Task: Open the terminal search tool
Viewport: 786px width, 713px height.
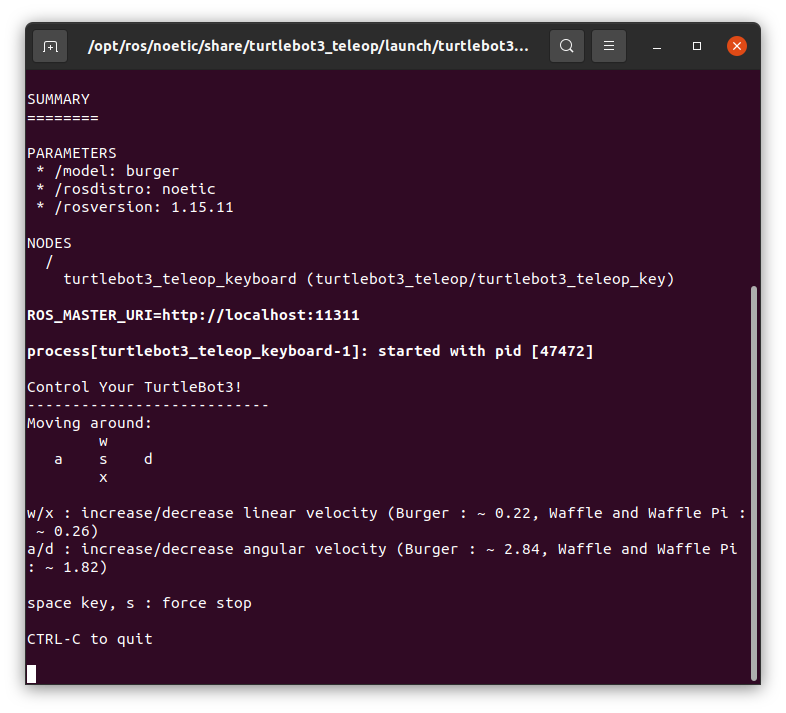Action: pyautogui.click(x=566, y=46)
